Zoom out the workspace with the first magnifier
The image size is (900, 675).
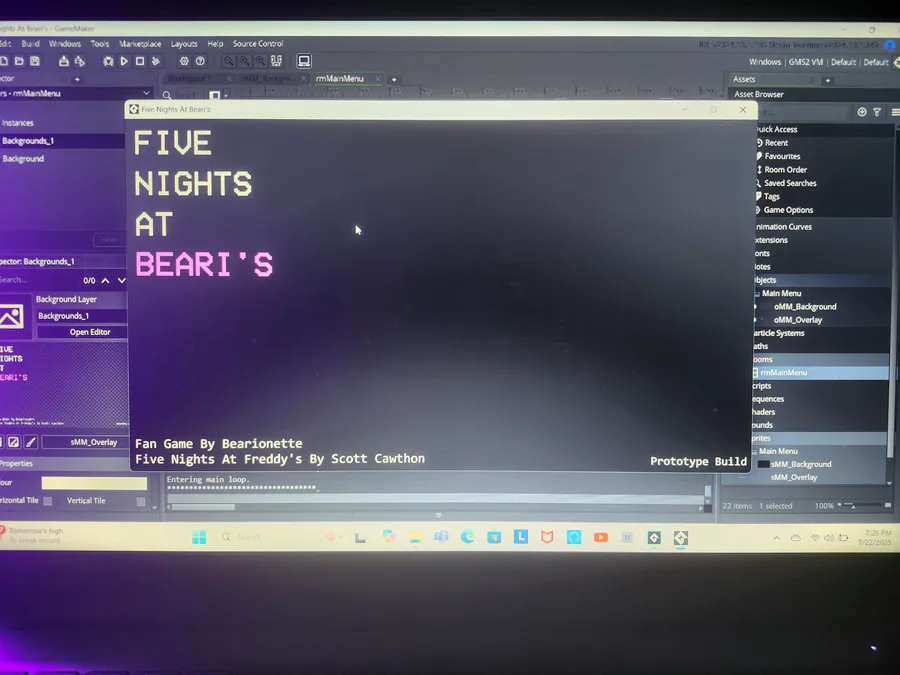click(x=228, y=61)
